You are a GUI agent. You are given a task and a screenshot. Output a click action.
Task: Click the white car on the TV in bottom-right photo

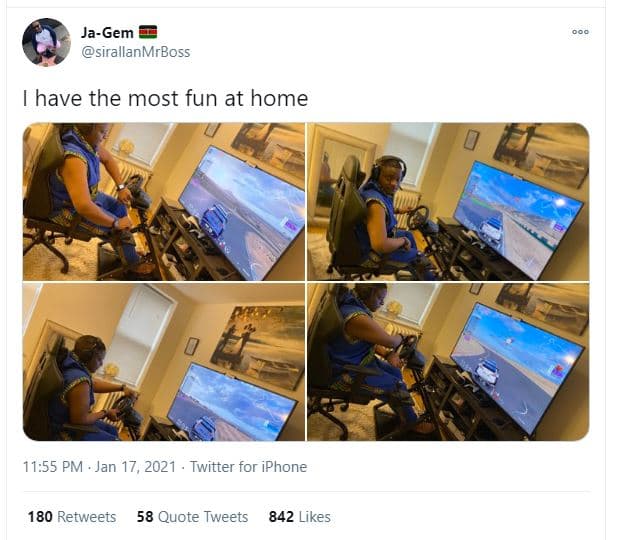coord(487,372)
